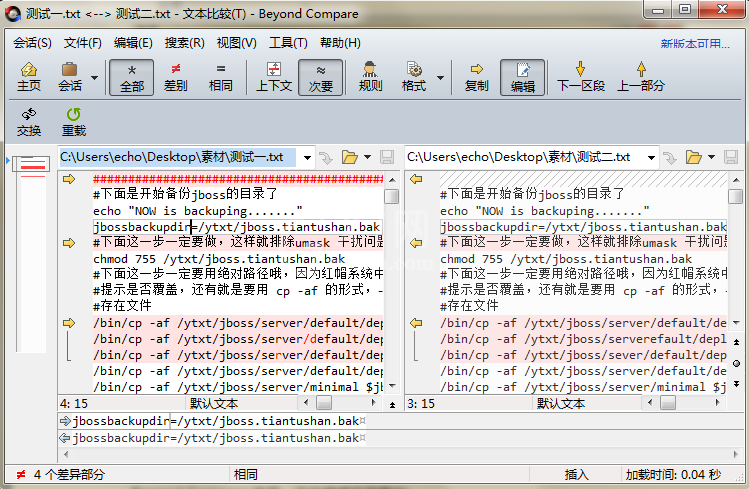
Task: Click the 格式 format icon
Action: 414,77
